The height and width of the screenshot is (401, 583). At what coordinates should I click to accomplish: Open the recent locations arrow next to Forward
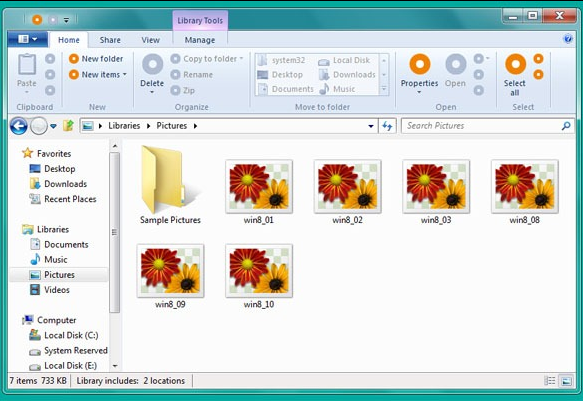(53, 126)
